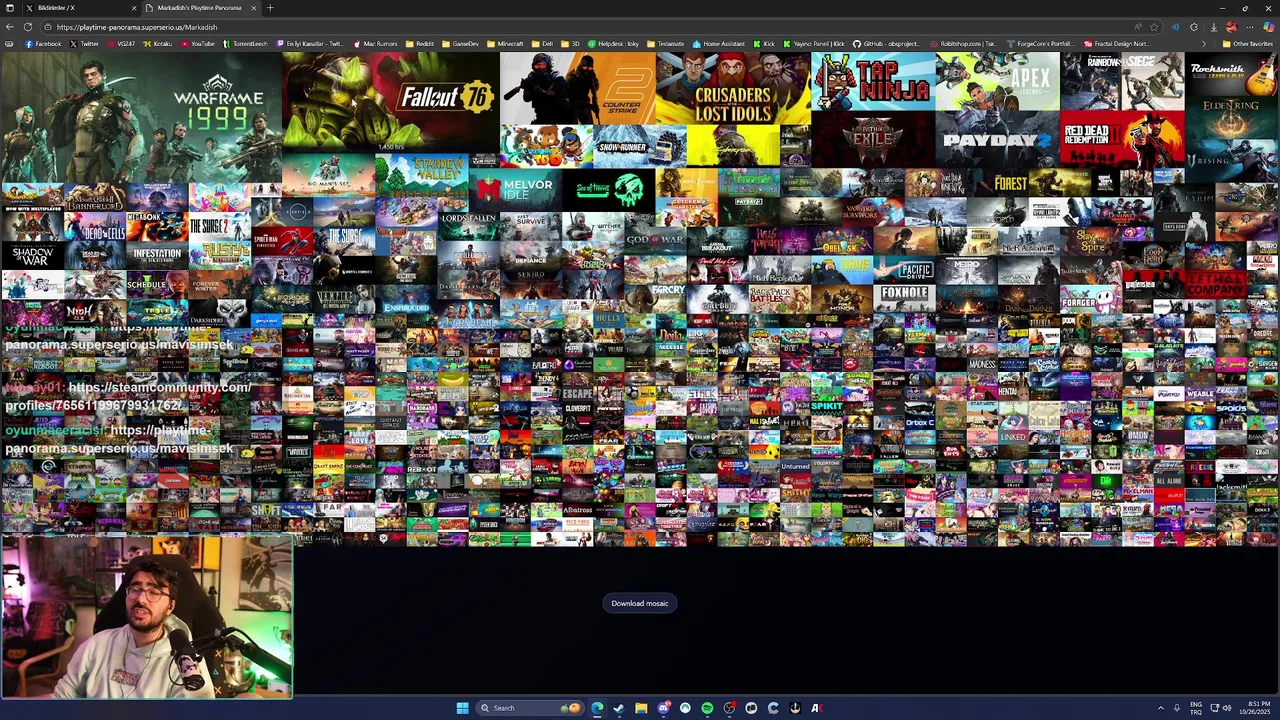Select Crusaders of the Lost Idols tile
Viewport: 1280px width, 720px height.
tap(733, 89)
